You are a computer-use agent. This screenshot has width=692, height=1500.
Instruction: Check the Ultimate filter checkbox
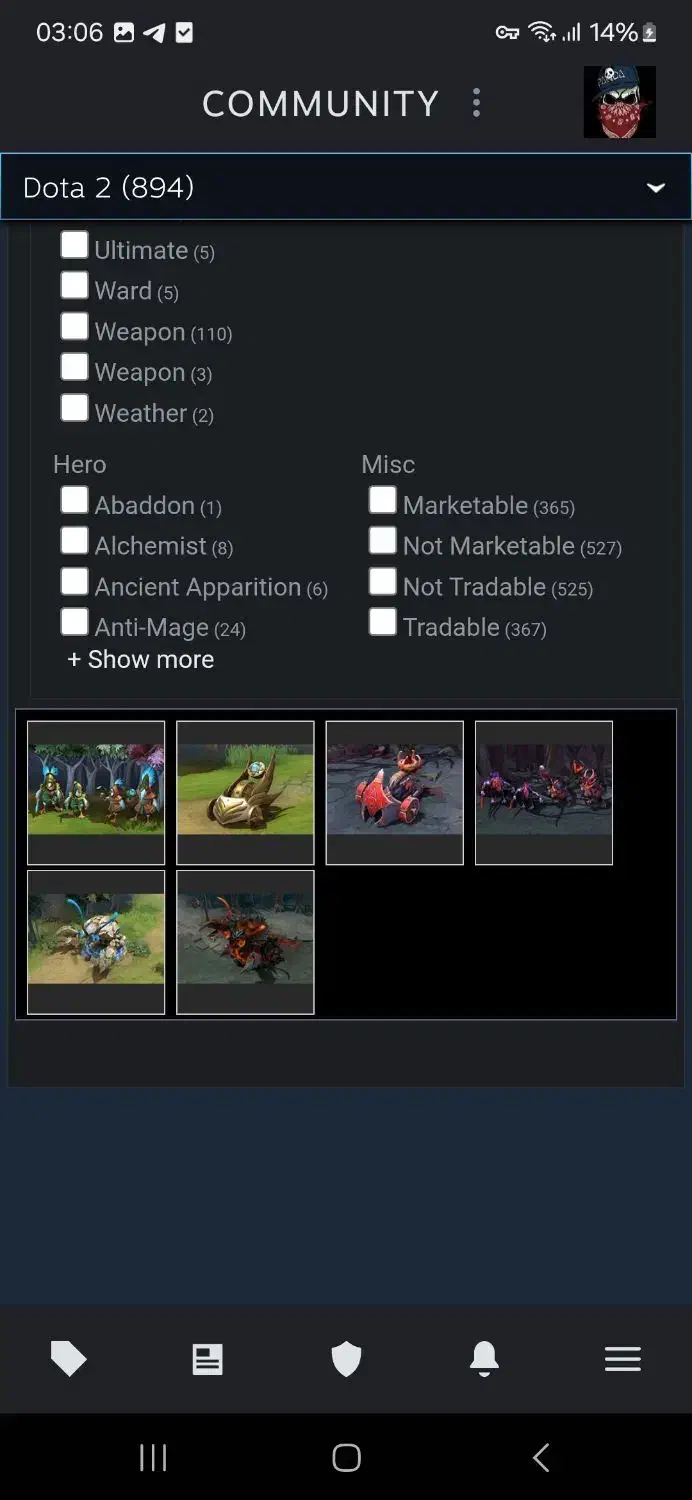pos(74,245)
